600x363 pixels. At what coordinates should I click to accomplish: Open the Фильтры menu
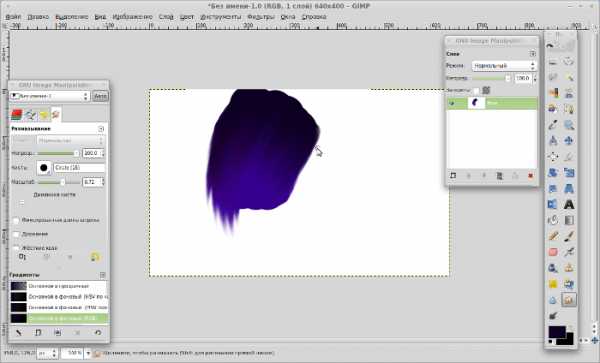(x=261, y=17)
